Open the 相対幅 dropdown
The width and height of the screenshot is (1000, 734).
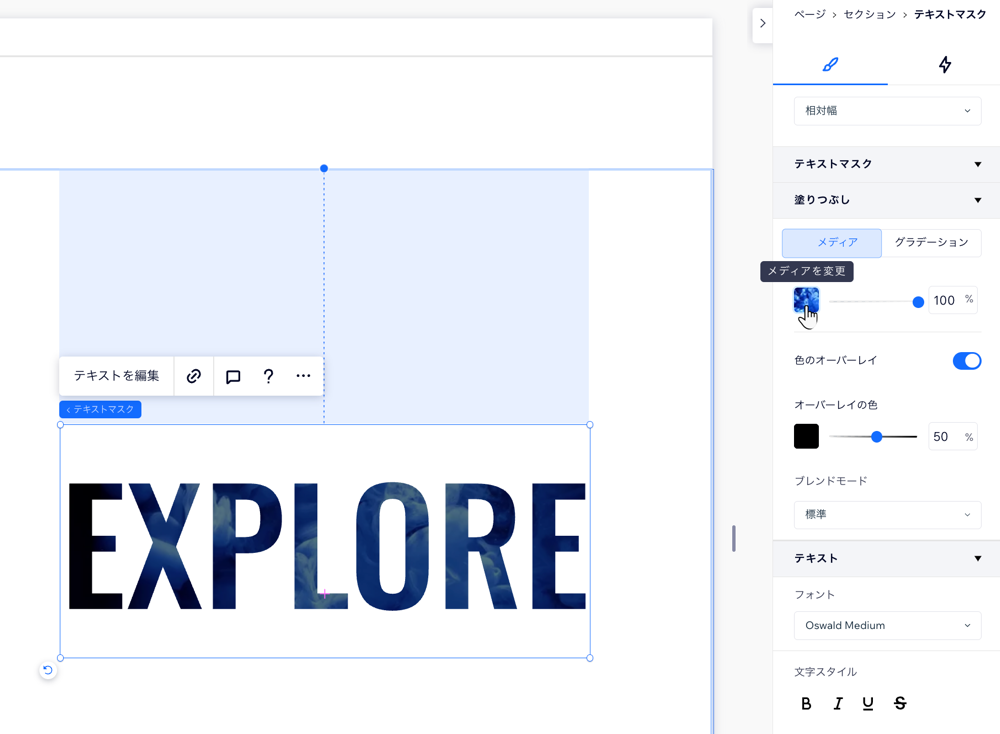point(887,111)
